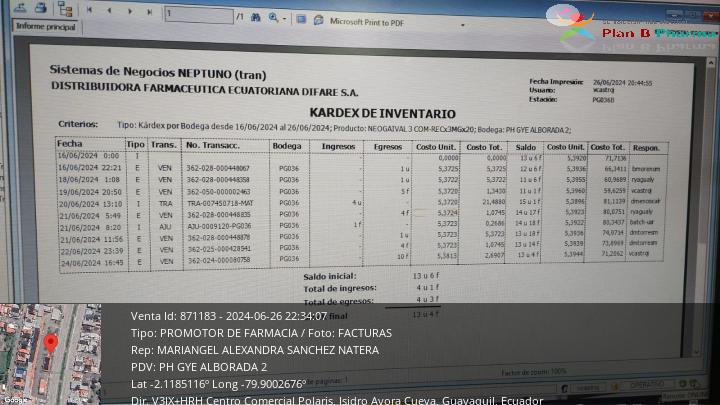Click transaction 362-024-000080758
This screenshot has width=720, height=405.
(x=219, y=260)
